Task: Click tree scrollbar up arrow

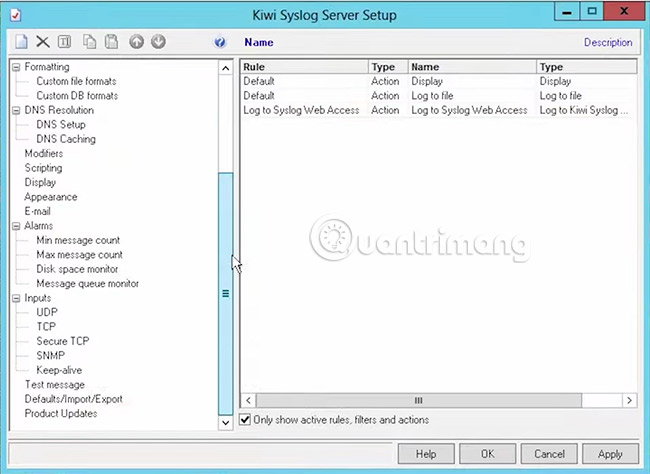Action: [x=226, y=68]
